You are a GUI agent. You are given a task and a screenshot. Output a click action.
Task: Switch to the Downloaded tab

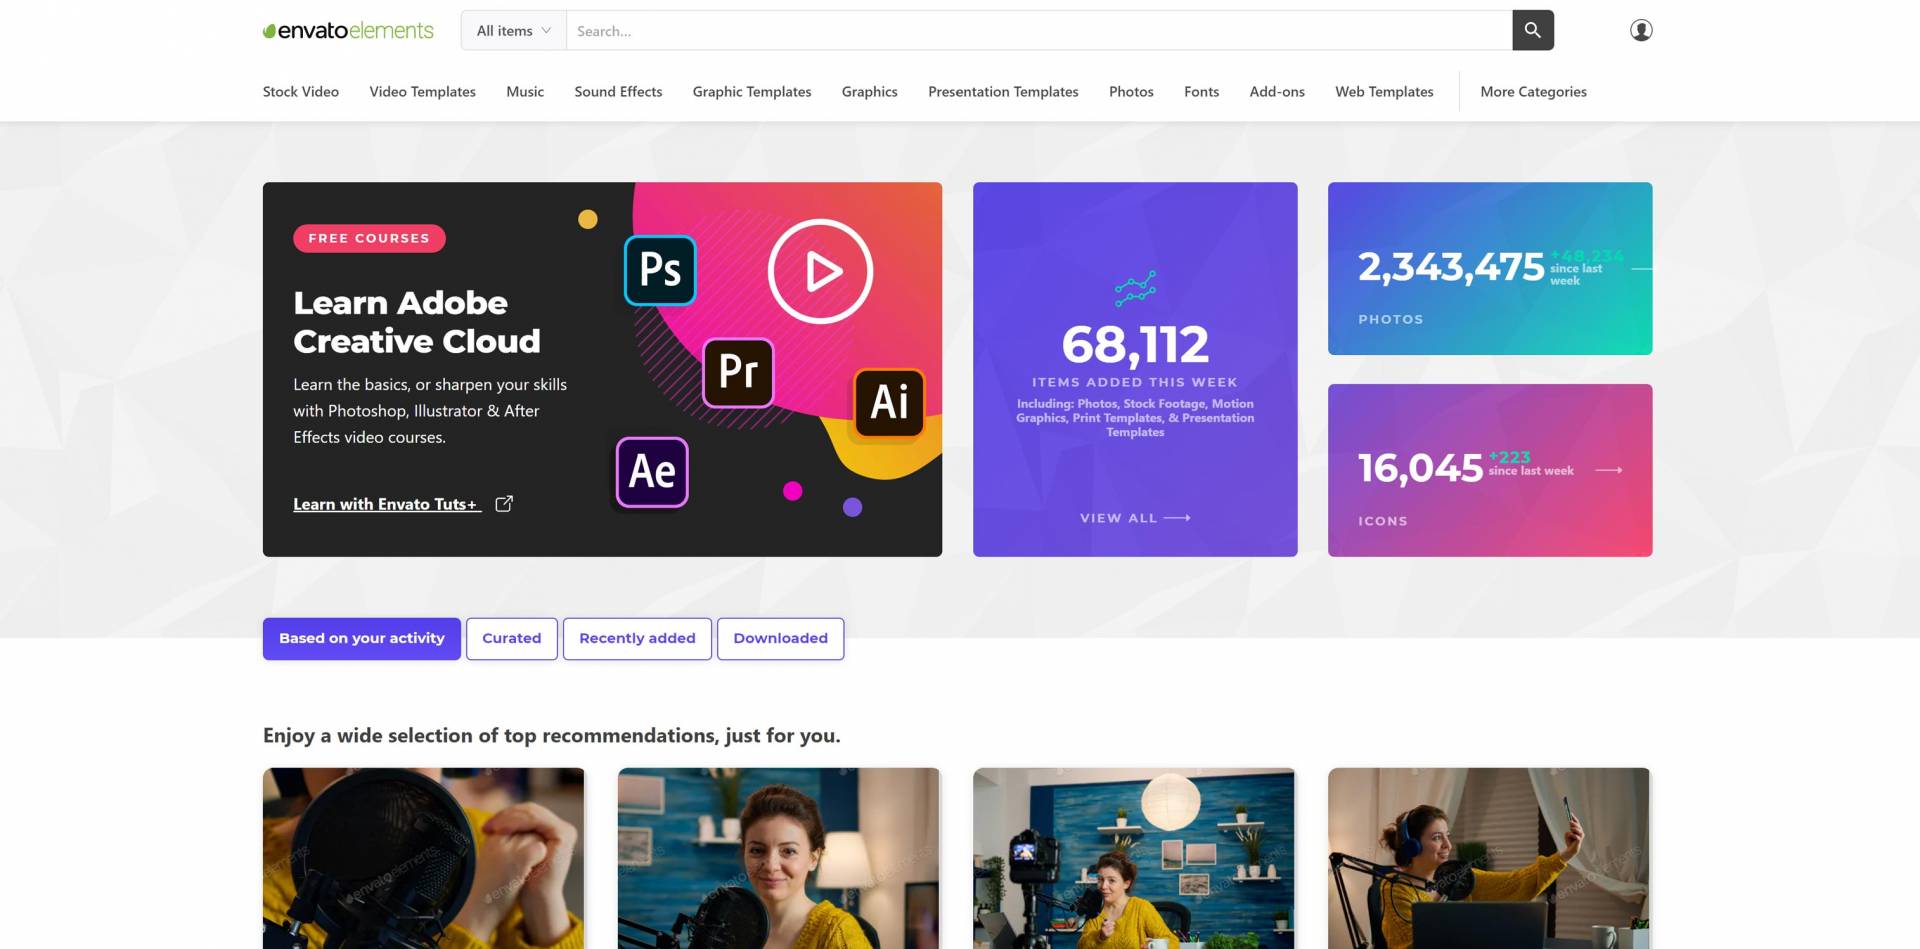(x=781, y=639)
